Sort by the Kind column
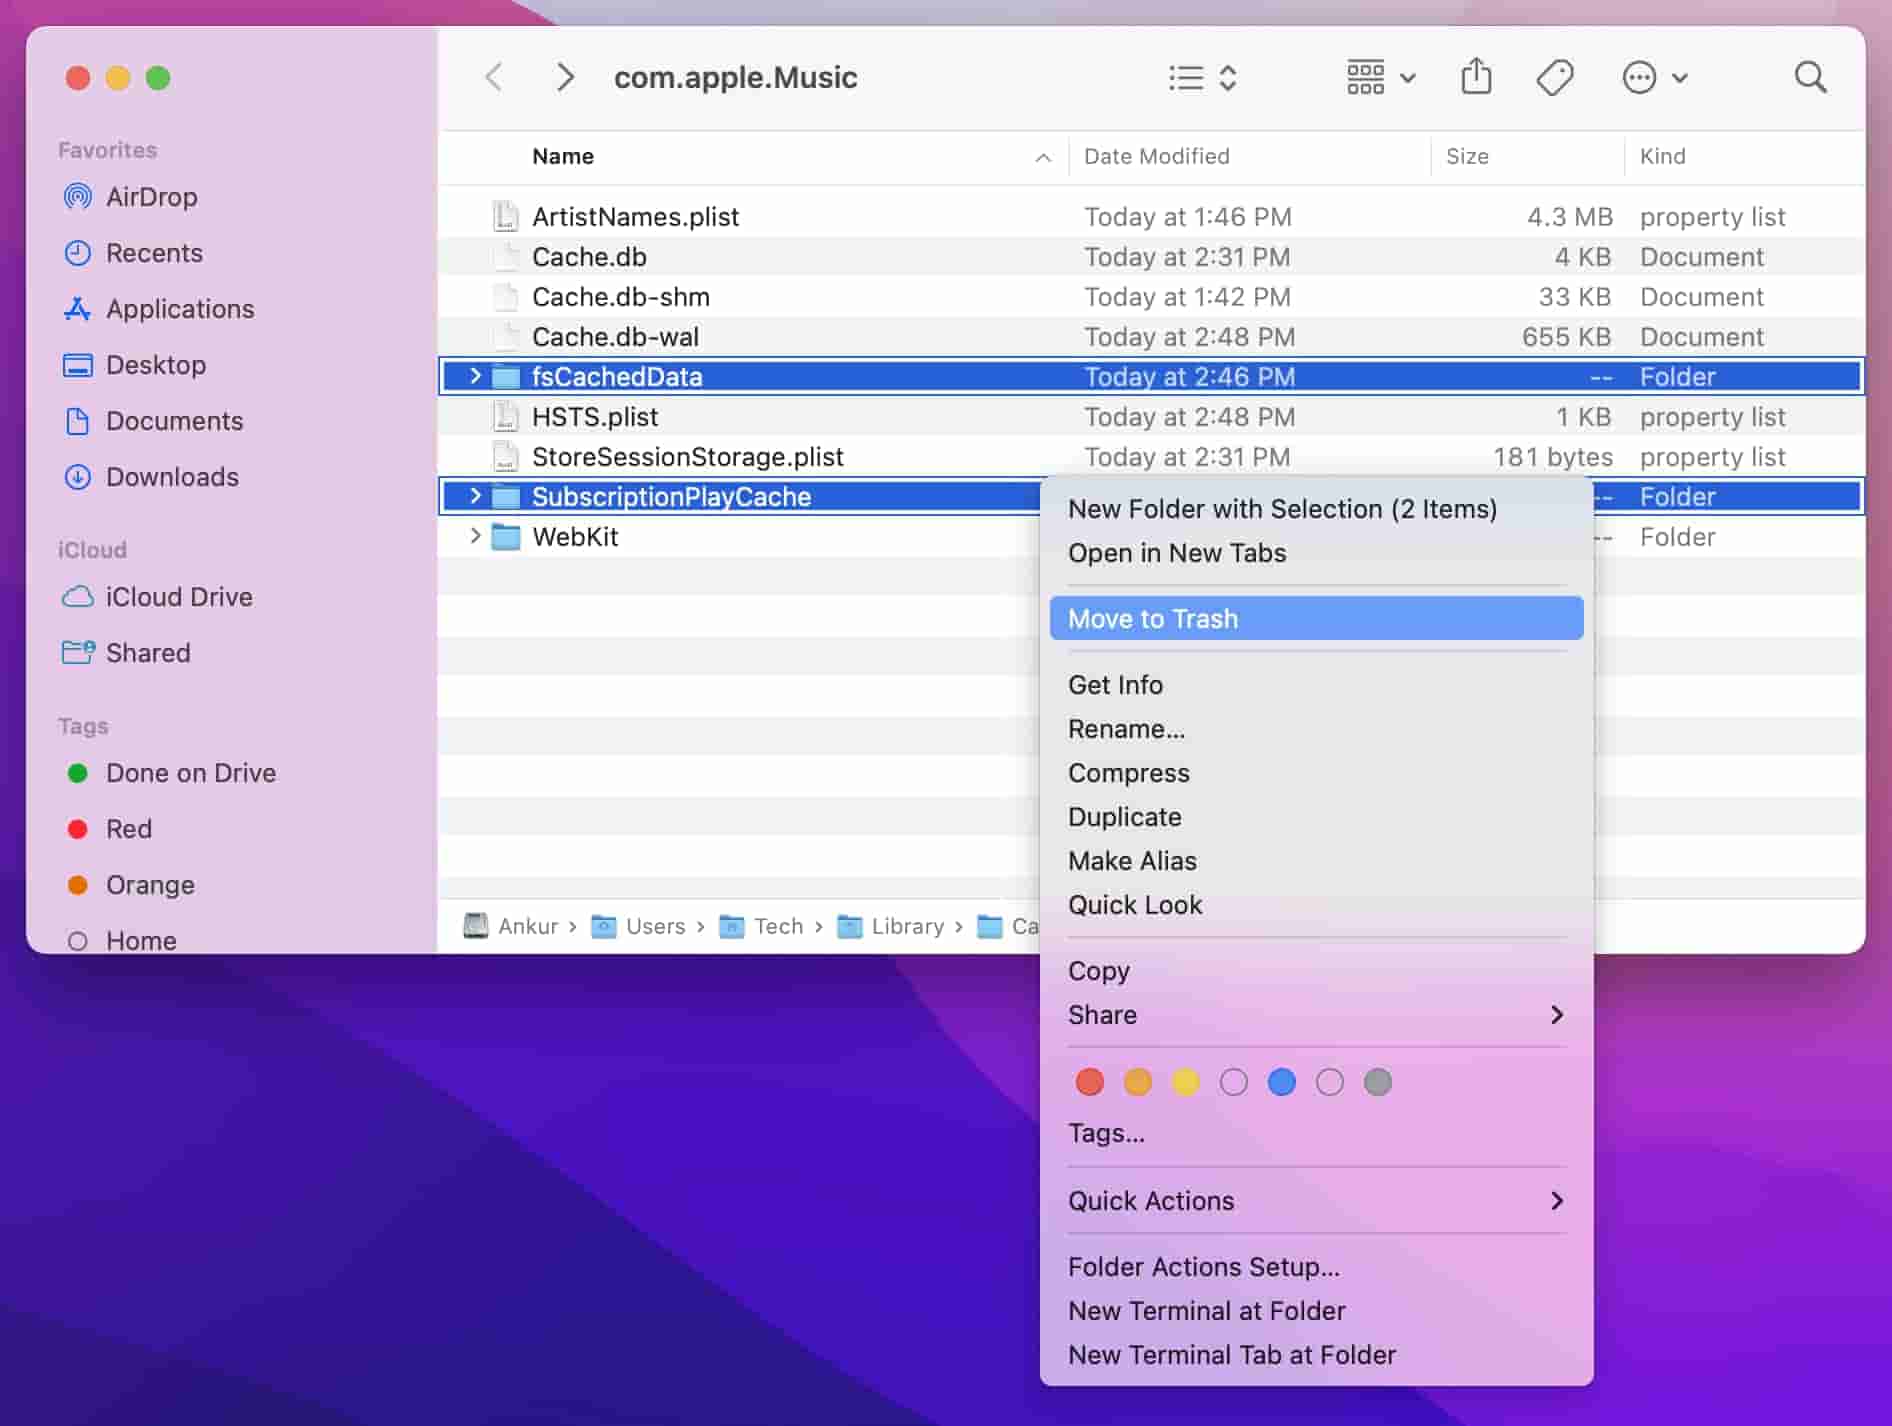Image resolution: width=1892 pixels, height=1426 pixels. tap(1662, 156)
